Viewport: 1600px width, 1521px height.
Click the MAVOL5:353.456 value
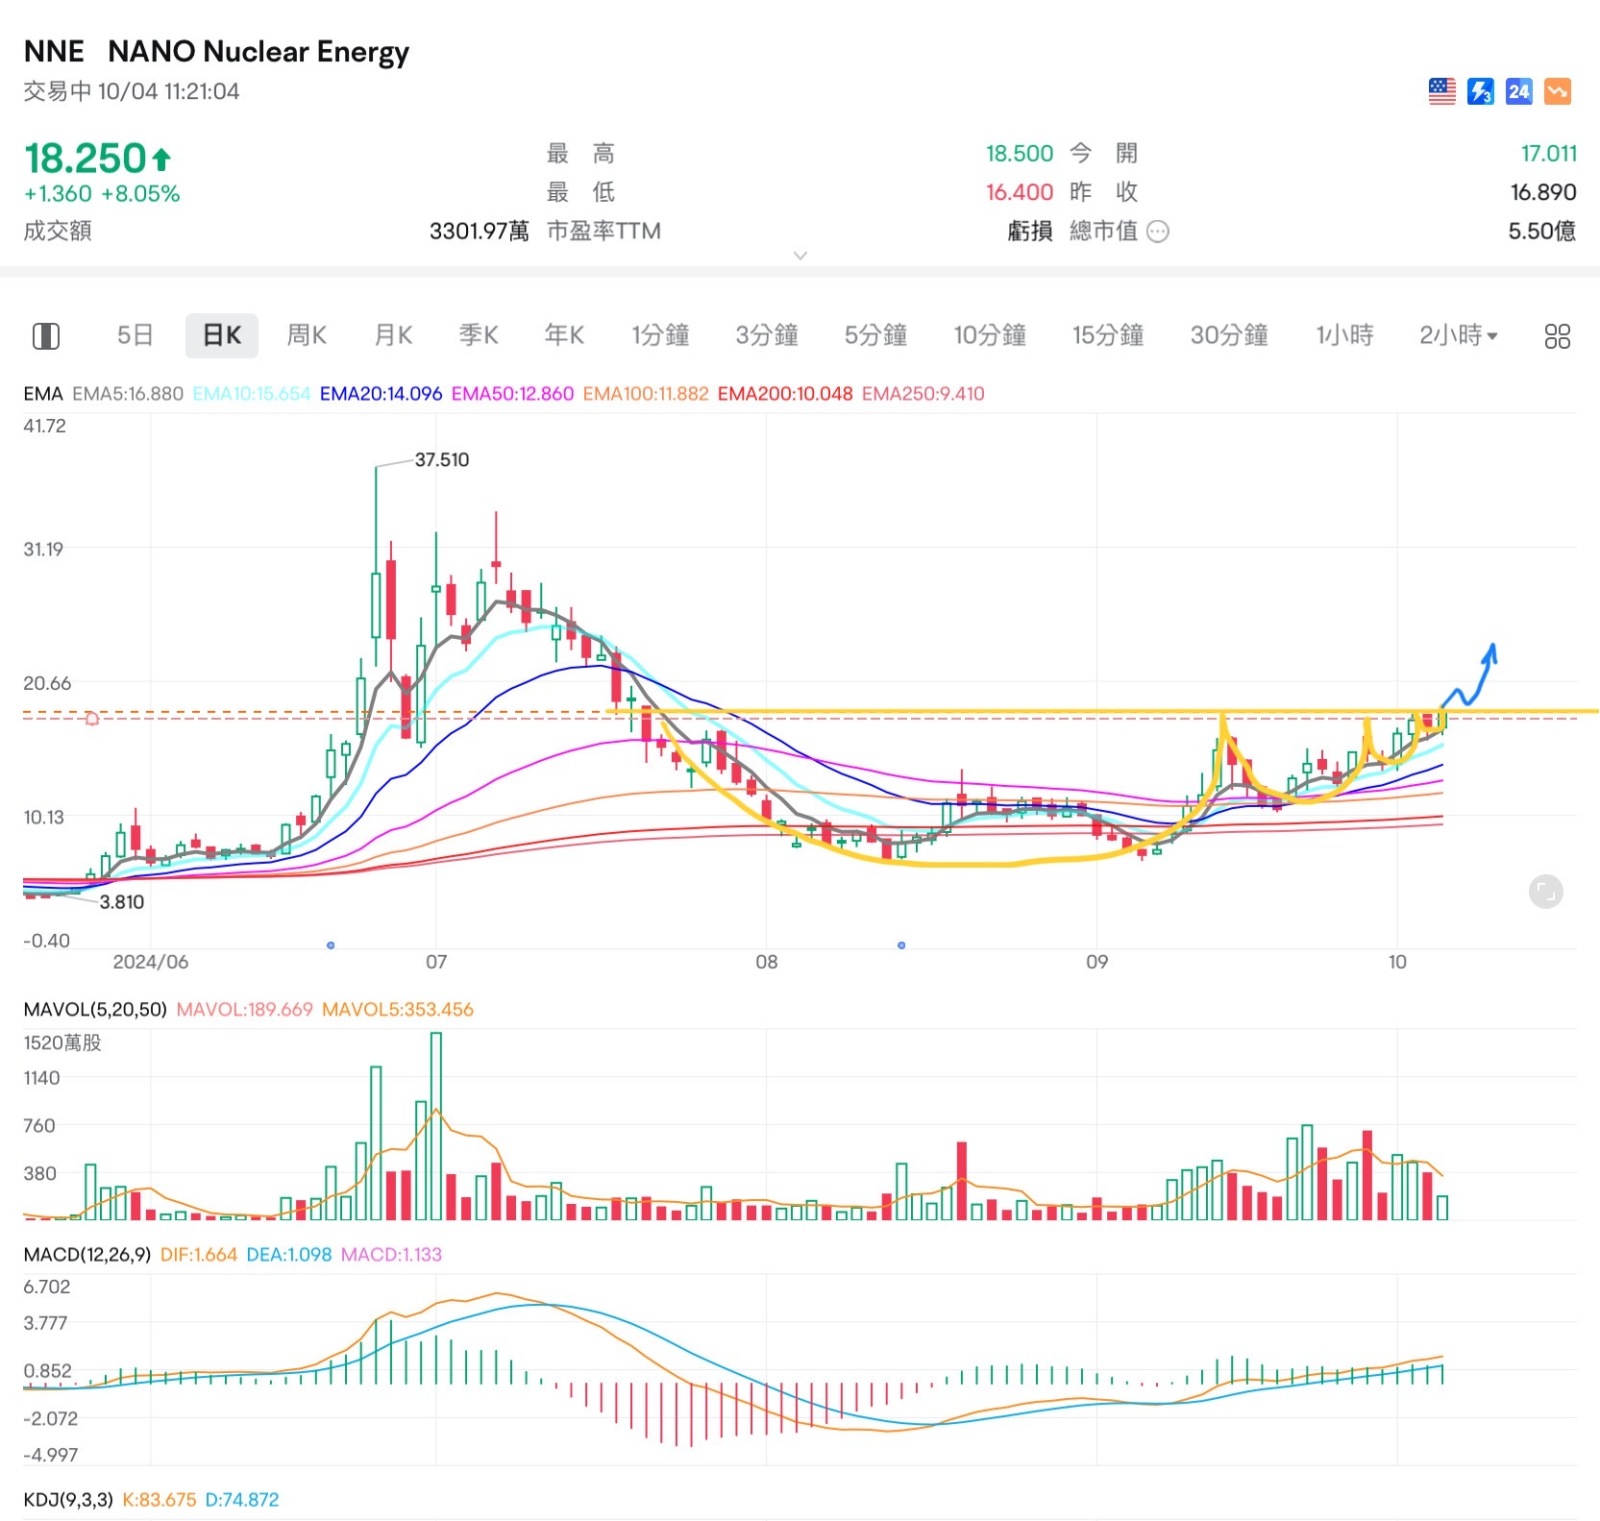pyautogui.click(x=397, y=1010)
